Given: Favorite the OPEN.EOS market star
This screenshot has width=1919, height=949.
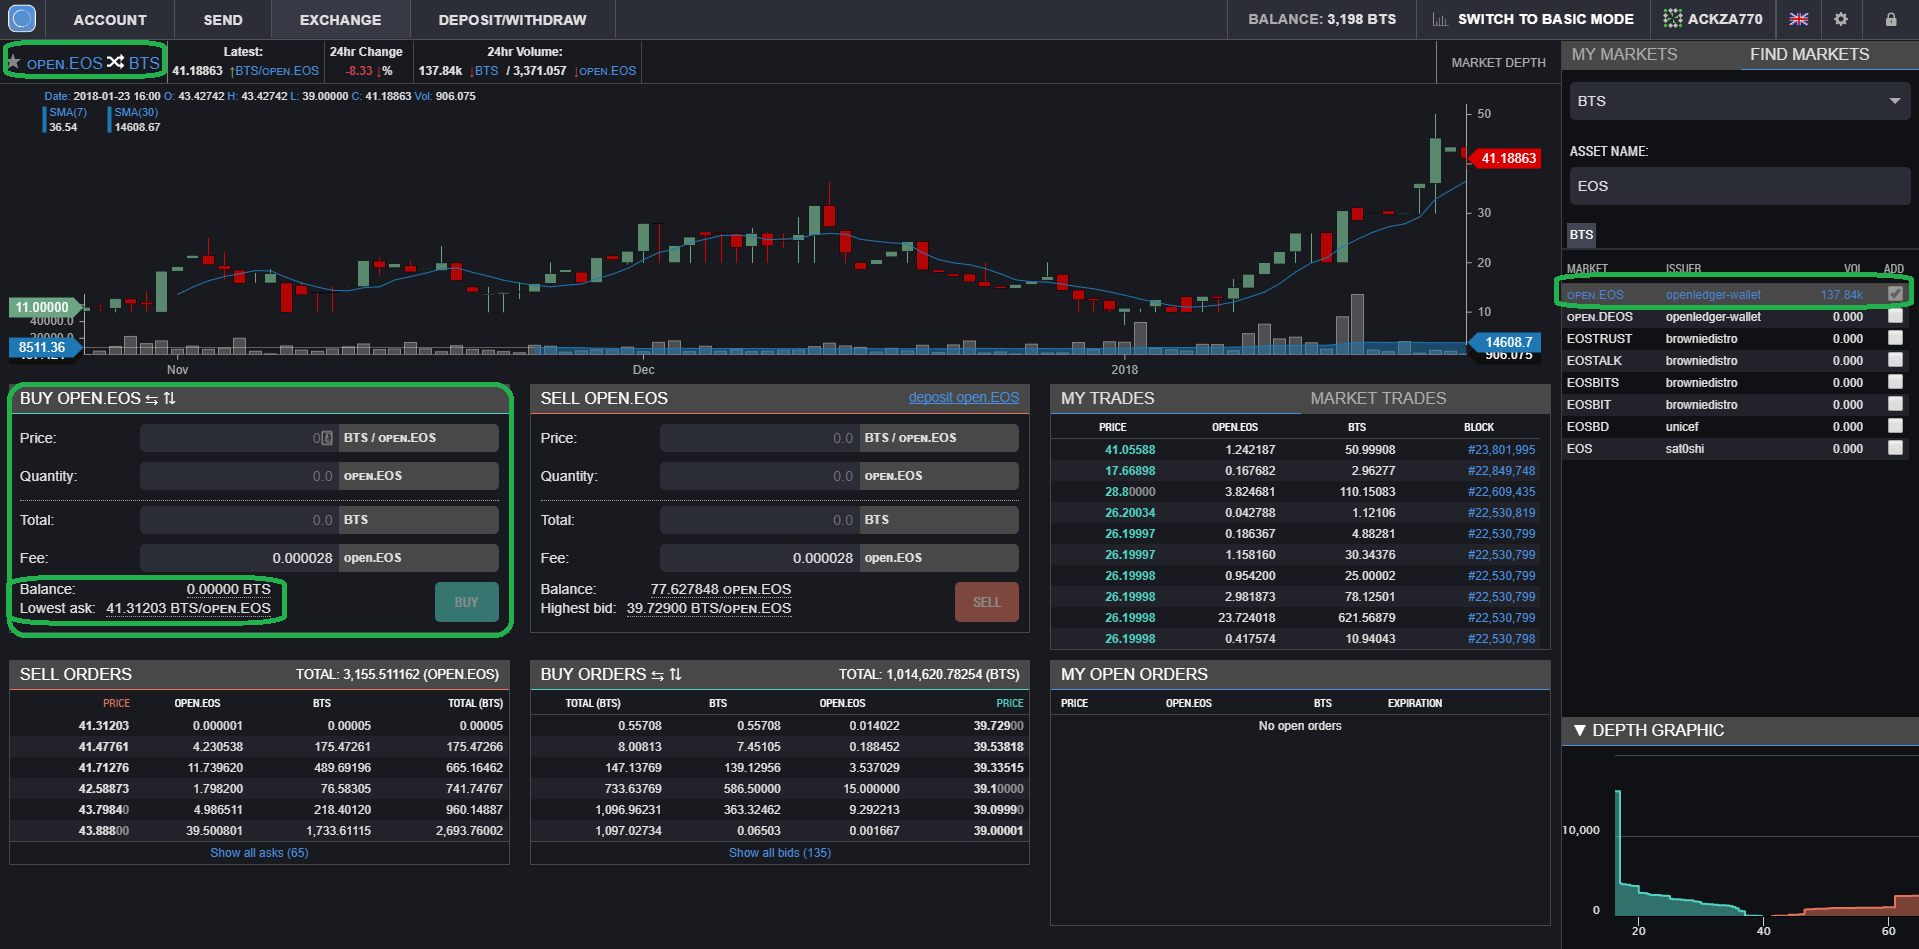Looking at the screenshot, I should click(13, 62).
